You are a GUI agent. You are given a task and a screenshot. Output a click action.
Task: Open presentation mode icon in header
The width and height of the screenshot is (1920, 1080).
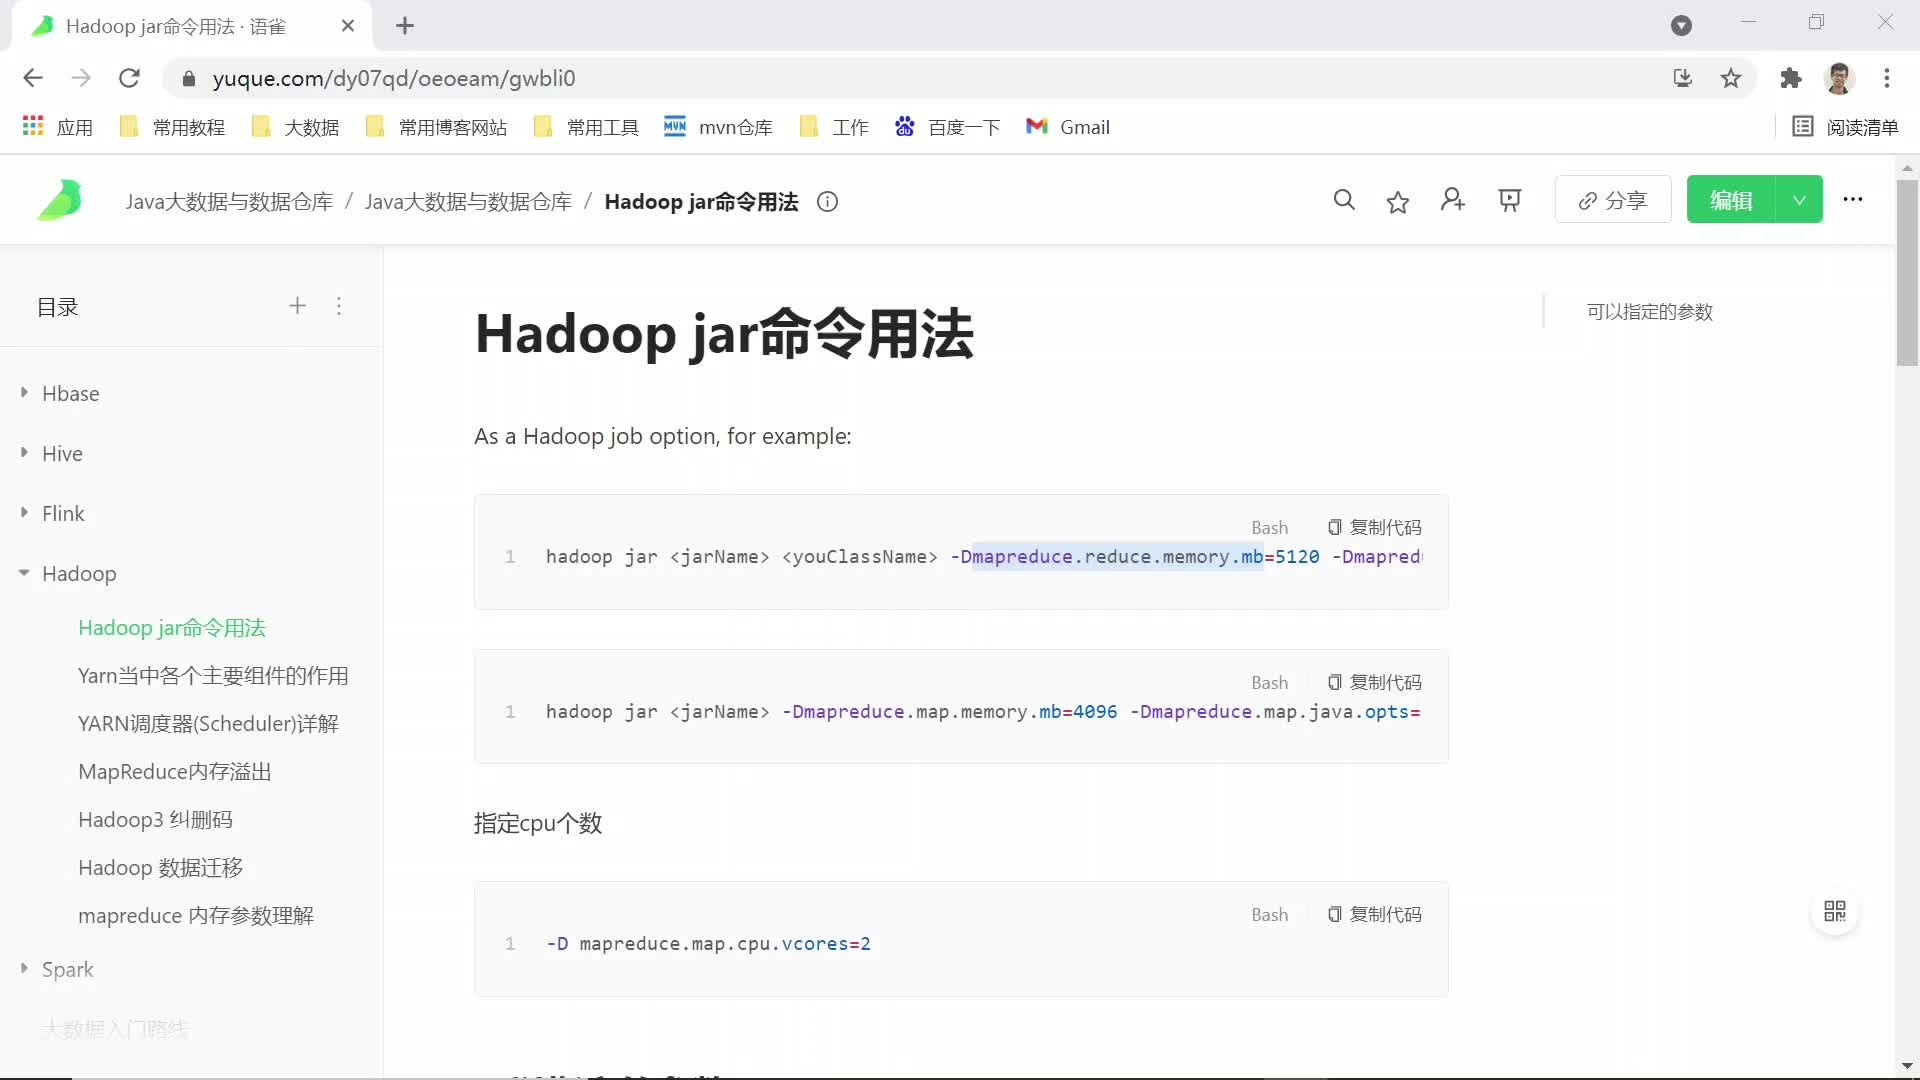coord(1510,201)
